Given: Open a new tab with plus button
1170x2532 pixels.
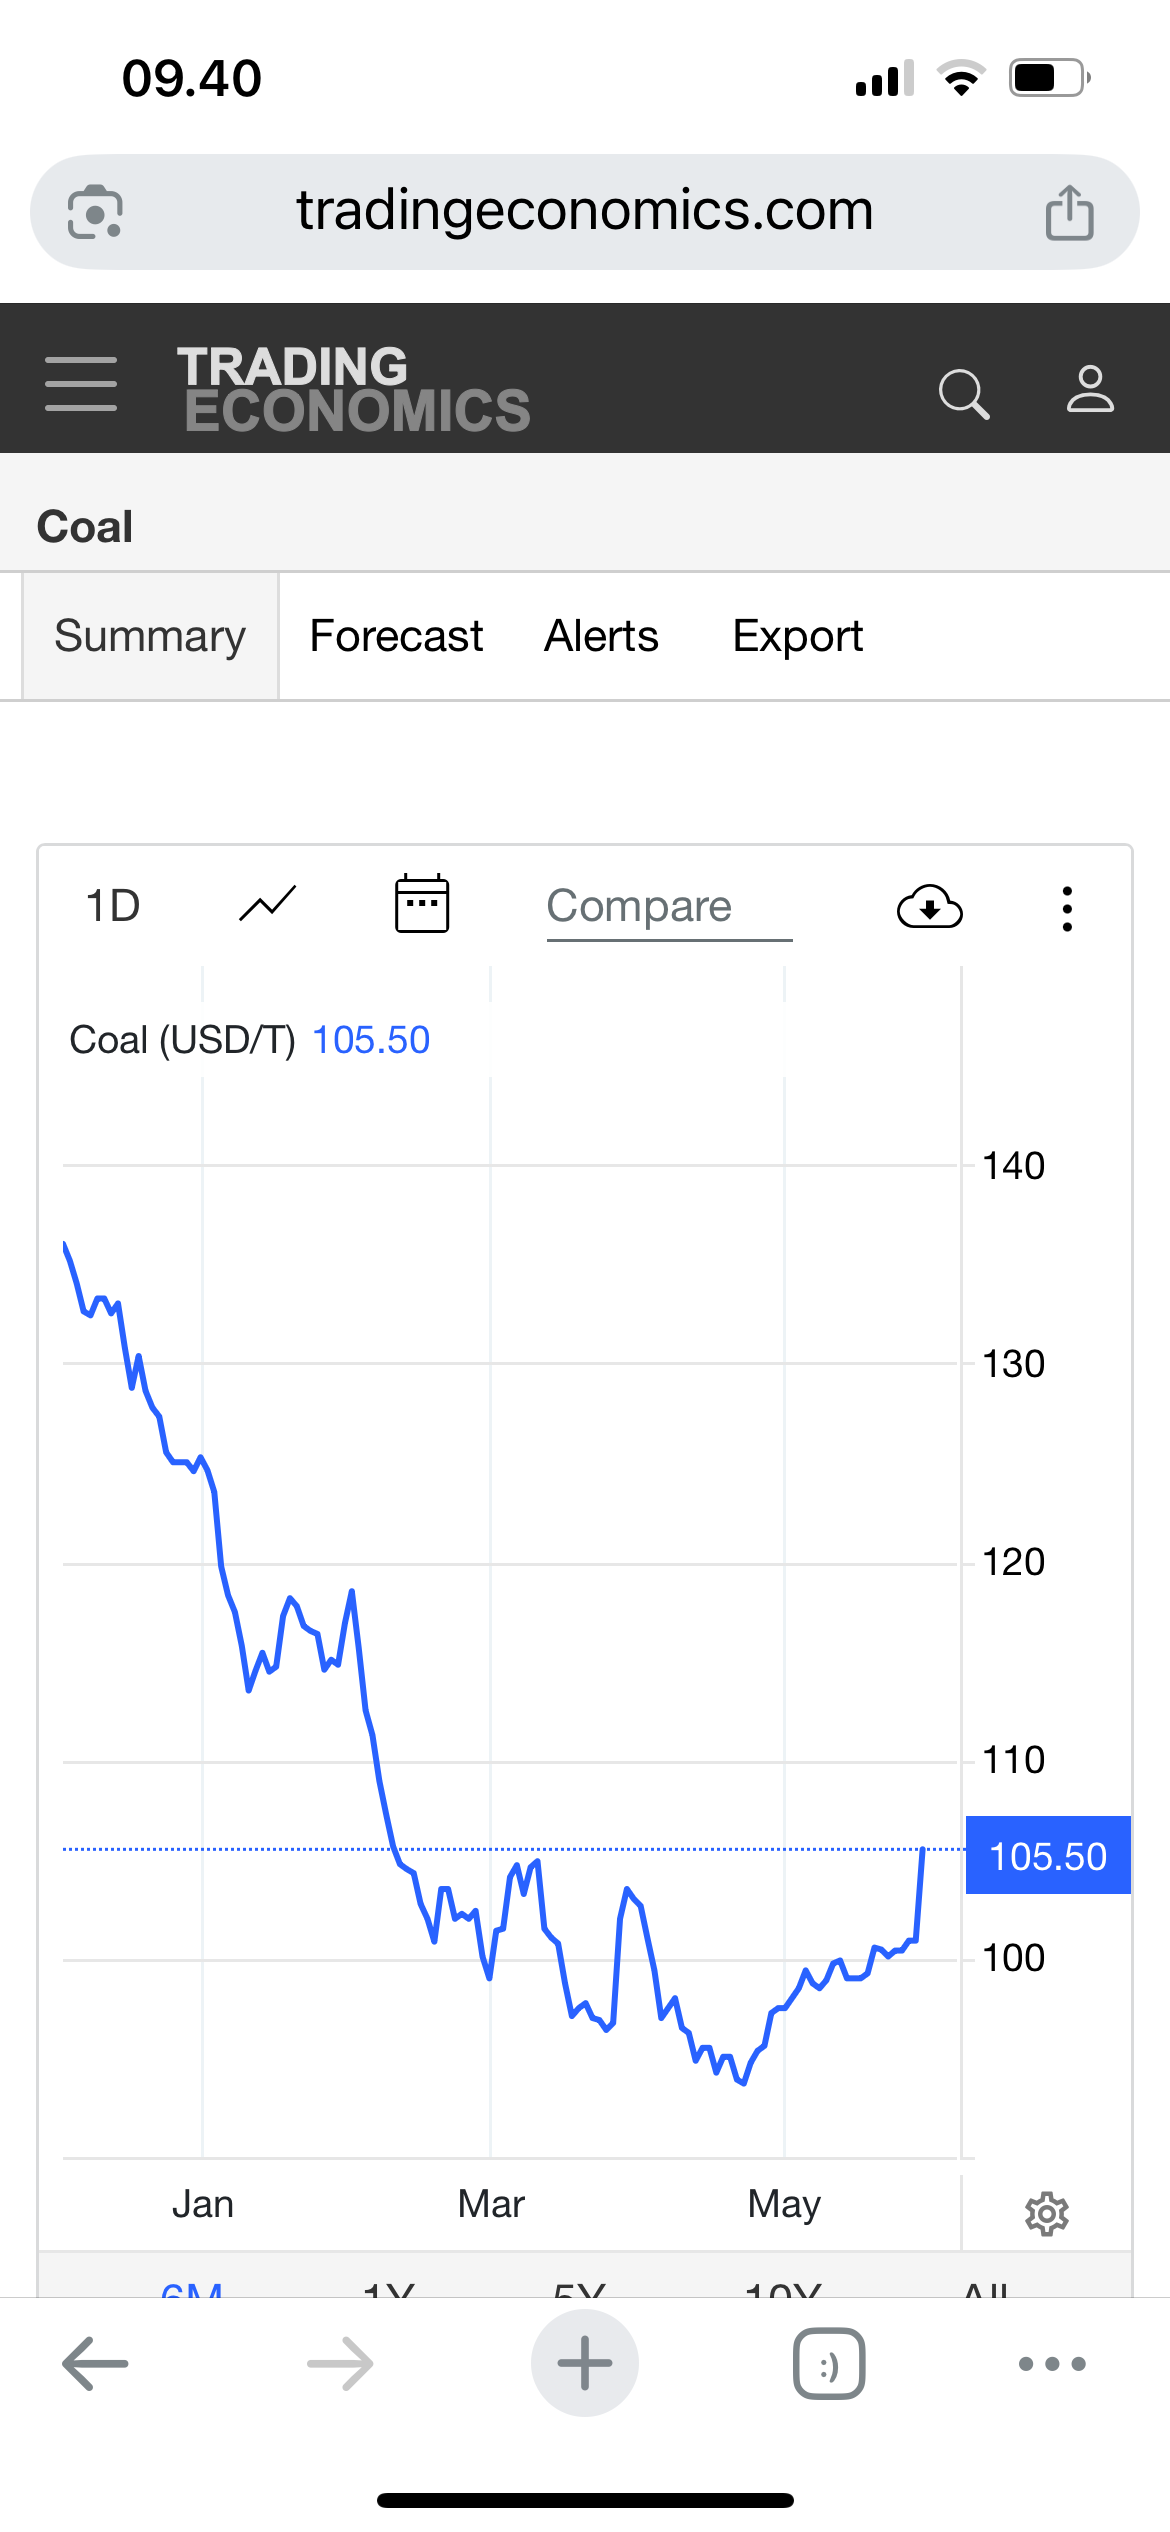Looking at the screenshot, I should [x=584, y=2363].
